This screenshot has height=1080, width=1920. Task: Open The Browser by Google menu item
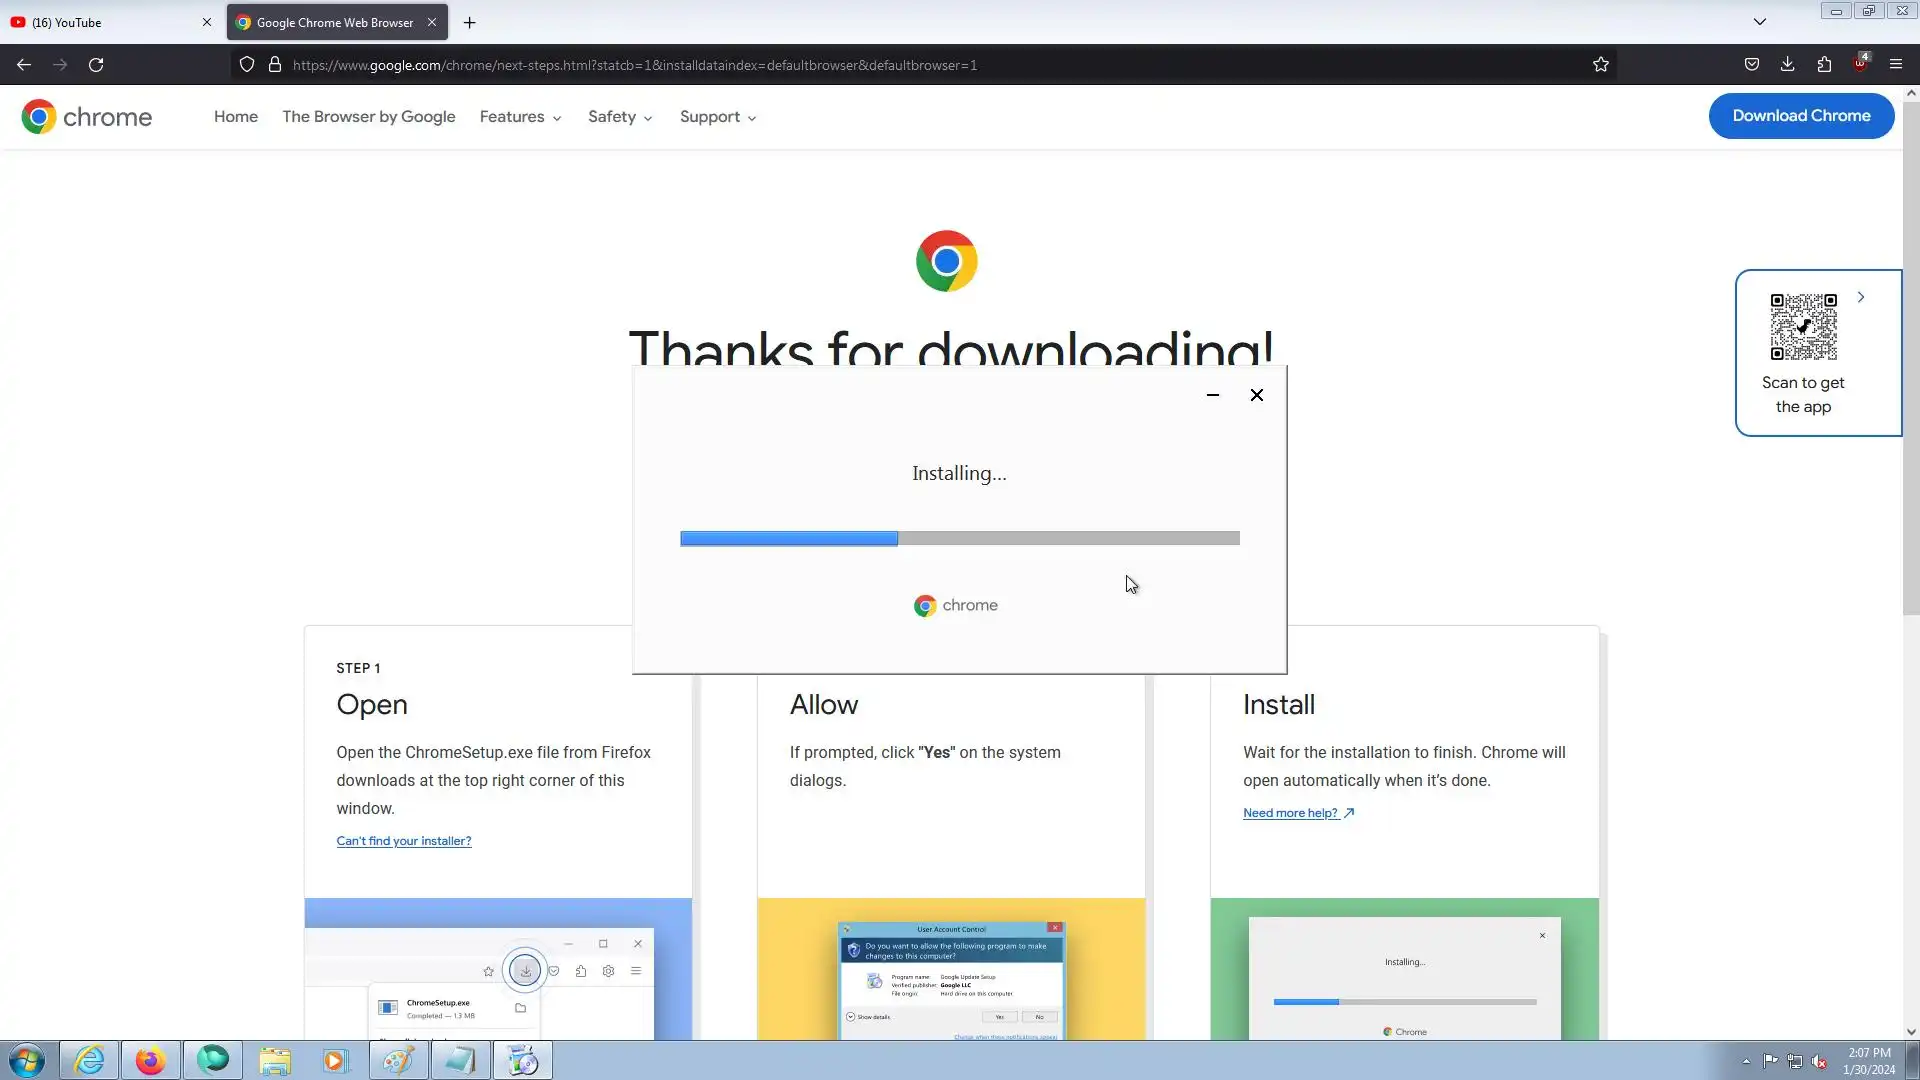368,117
